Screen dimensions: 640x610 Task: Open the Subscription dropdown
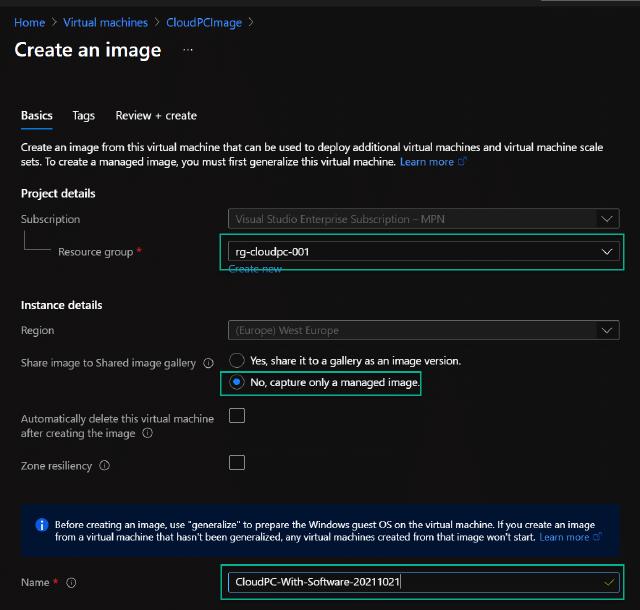tap(420, 219)
